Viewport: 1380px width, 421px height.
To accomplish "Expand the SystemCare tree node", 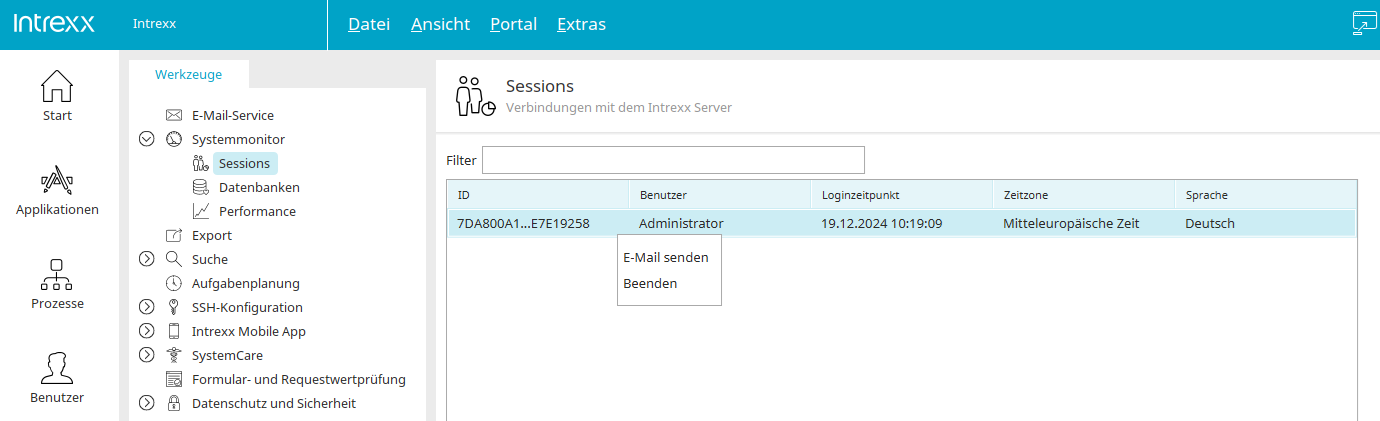I will coord(146,356).
